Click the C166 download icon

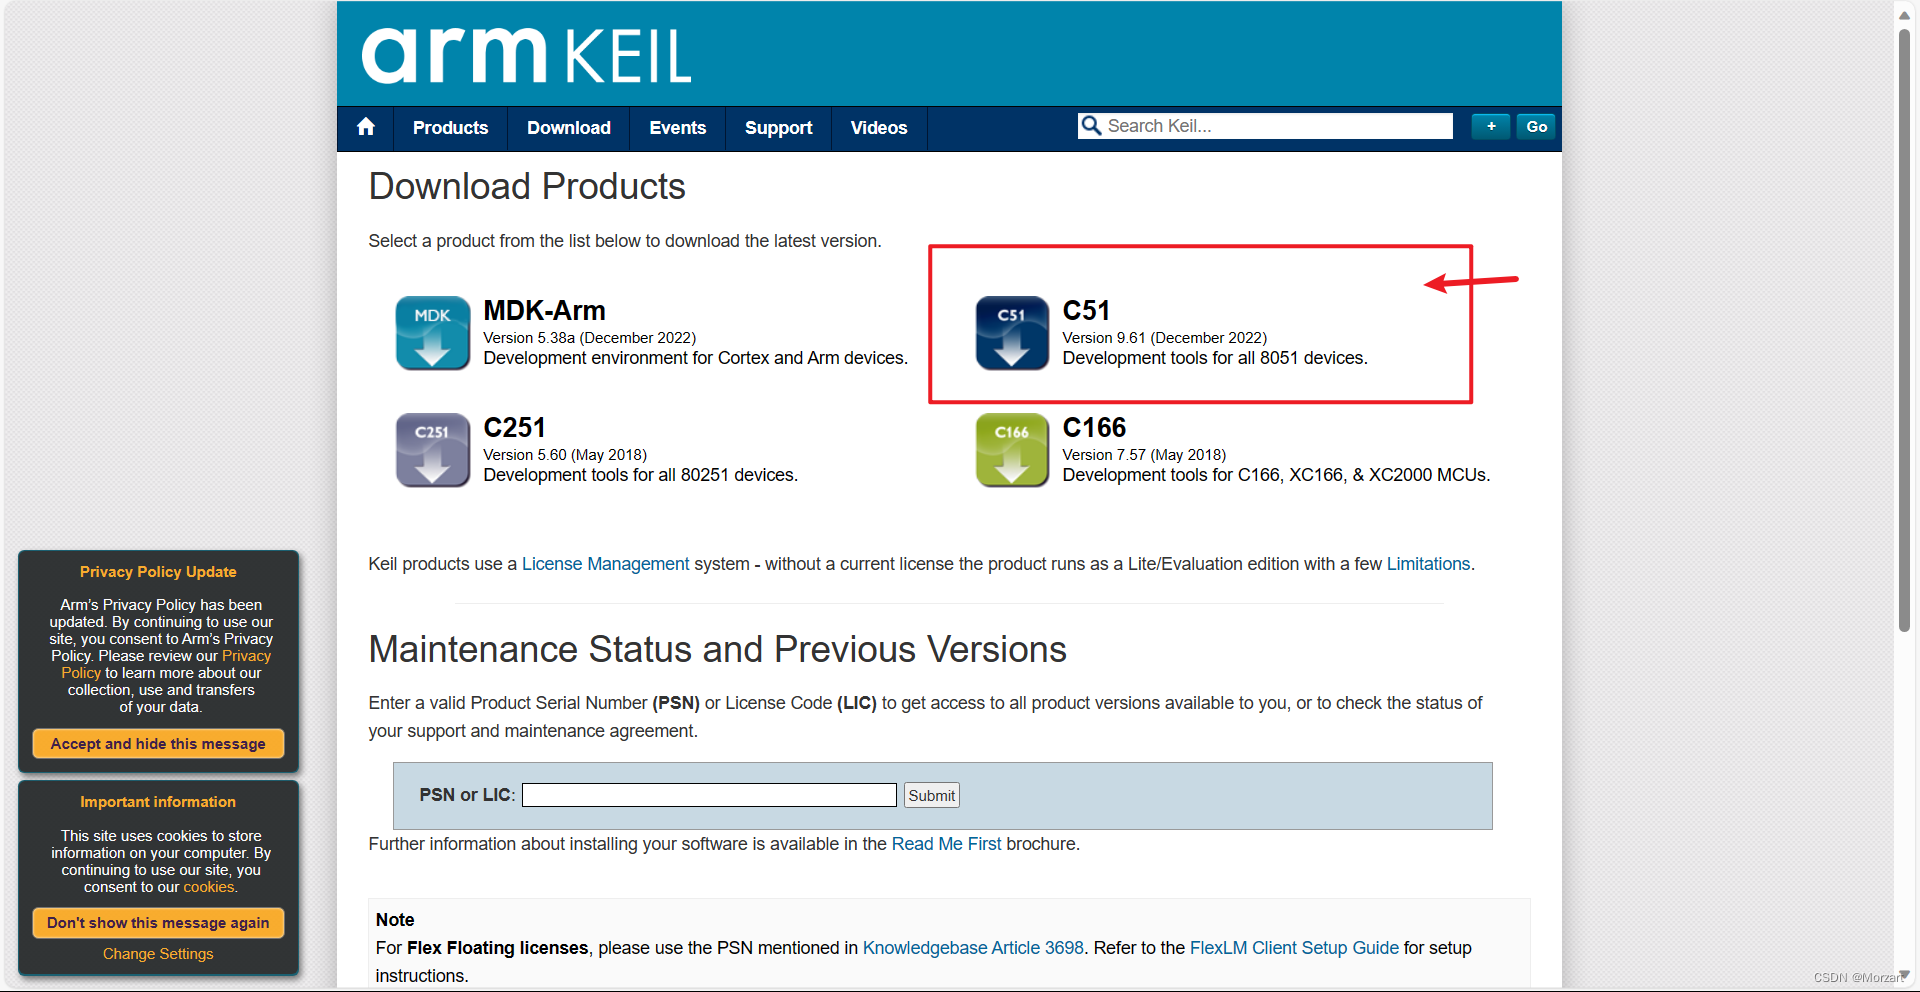[1012, 450]
